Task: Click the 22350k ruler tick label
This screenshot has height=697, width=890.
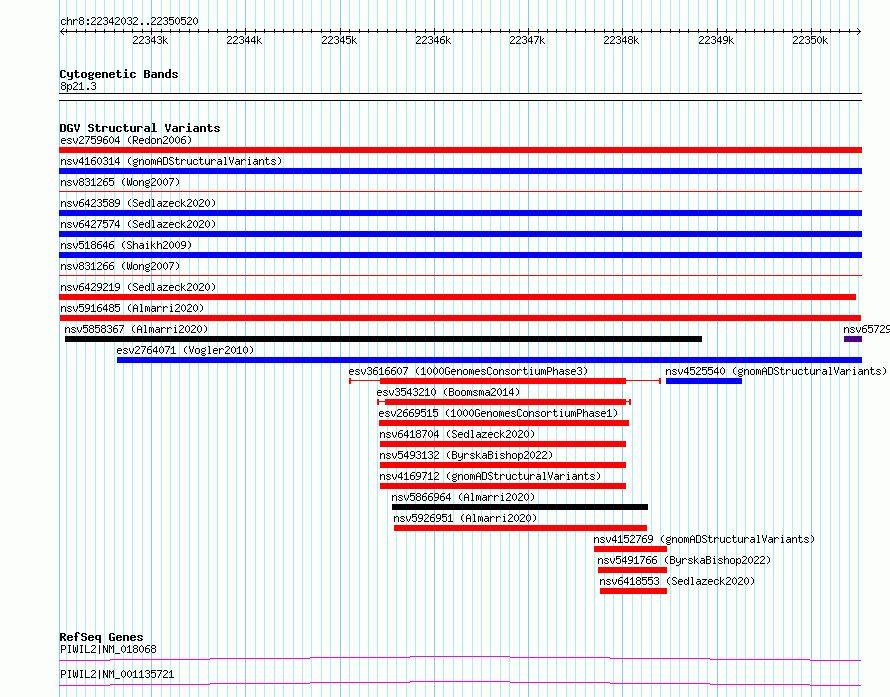Action: pyautogui.click(x=810, y=40)
